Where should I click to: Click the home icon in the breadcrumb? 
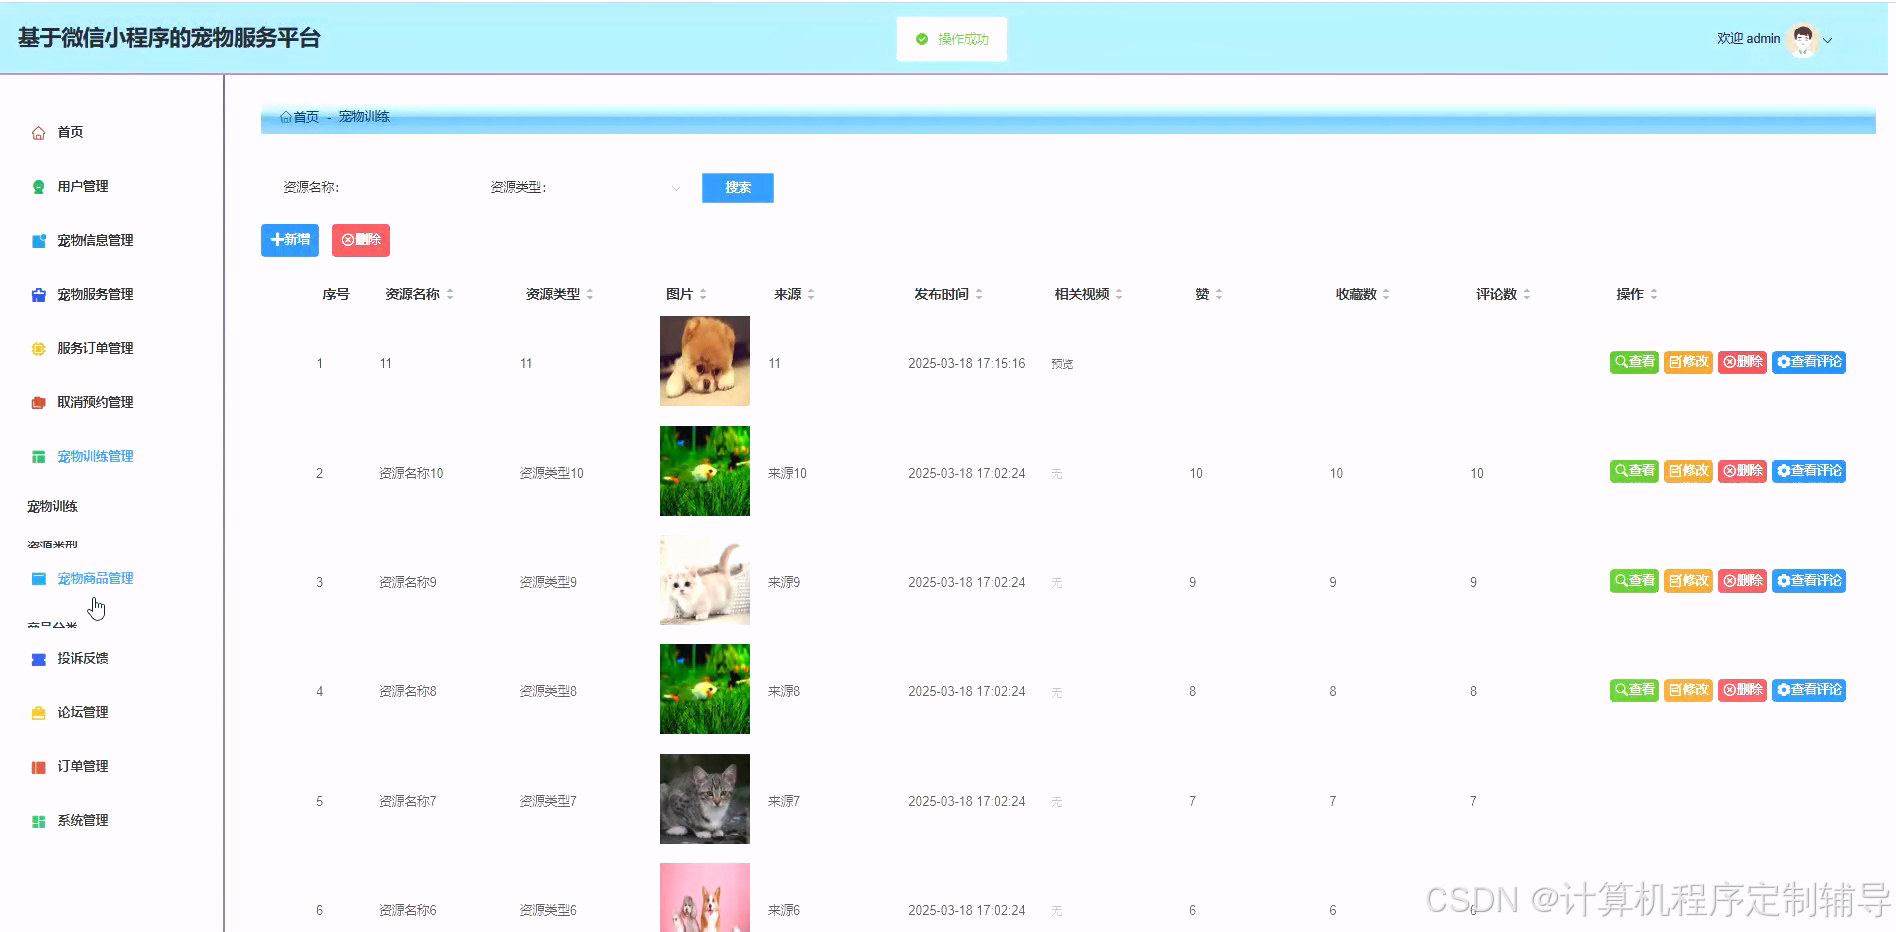284,117
